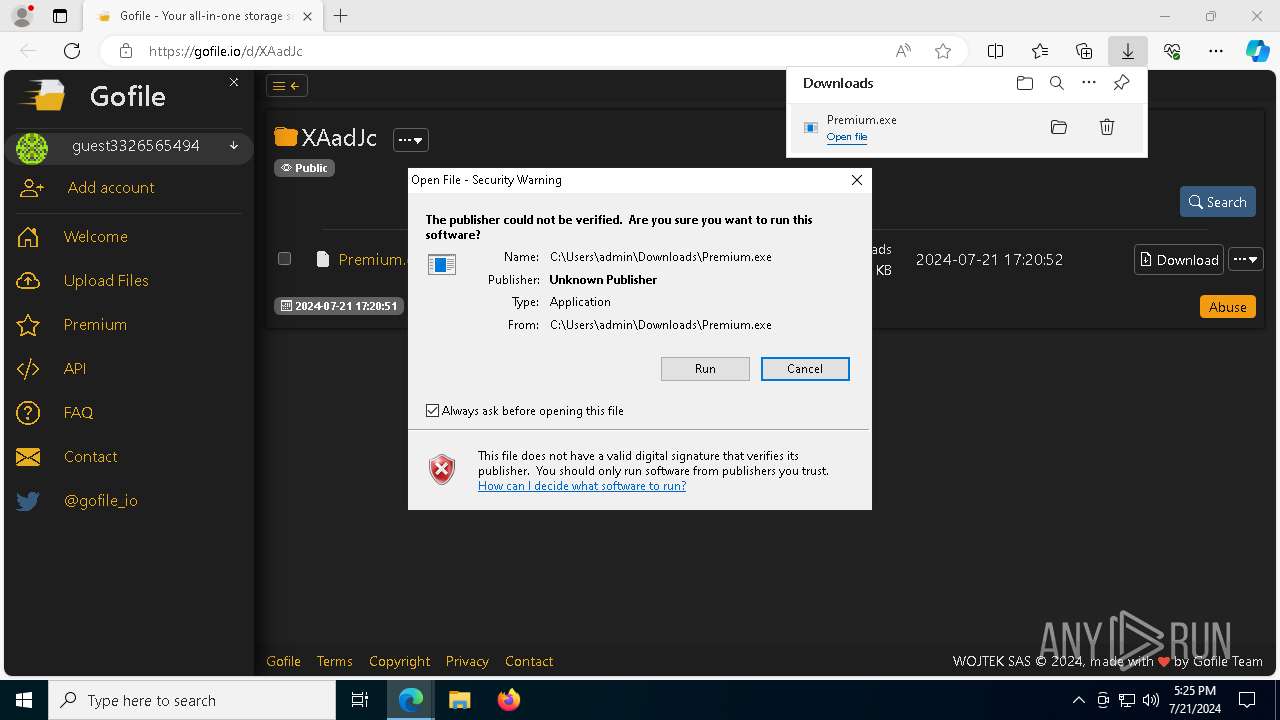Open How can I decide what software link
Viewport: 1280px width, 720px height.
582,486
